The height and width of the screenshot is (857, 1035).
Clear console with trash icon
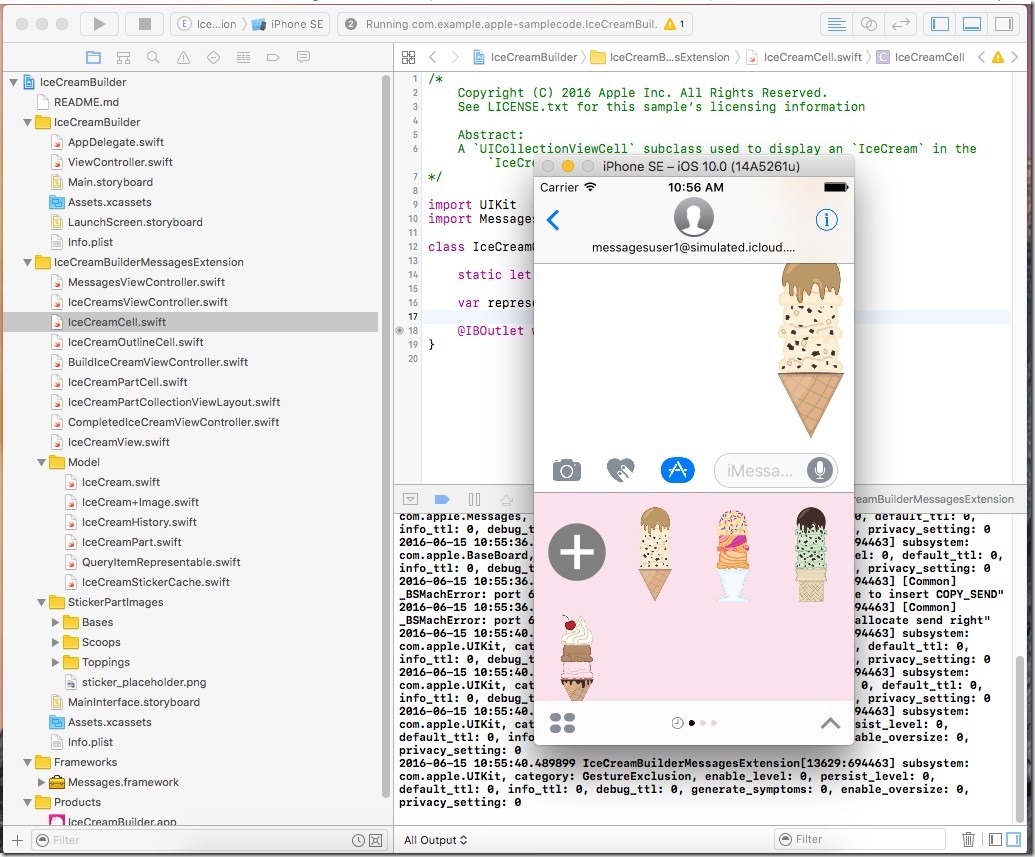click(968, 839)
